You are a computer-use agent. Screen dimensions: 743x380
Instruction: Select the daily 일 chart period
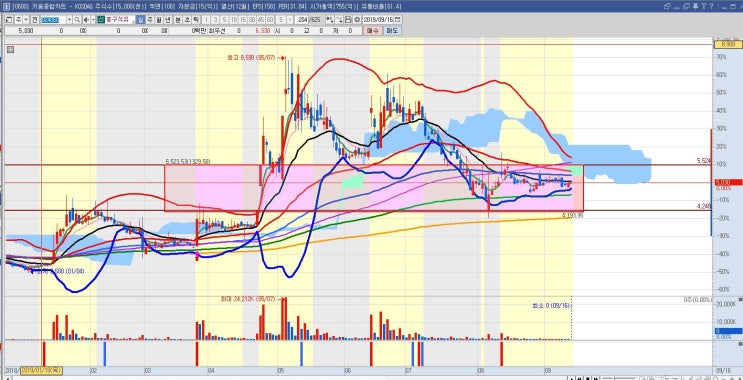(140, 20)
